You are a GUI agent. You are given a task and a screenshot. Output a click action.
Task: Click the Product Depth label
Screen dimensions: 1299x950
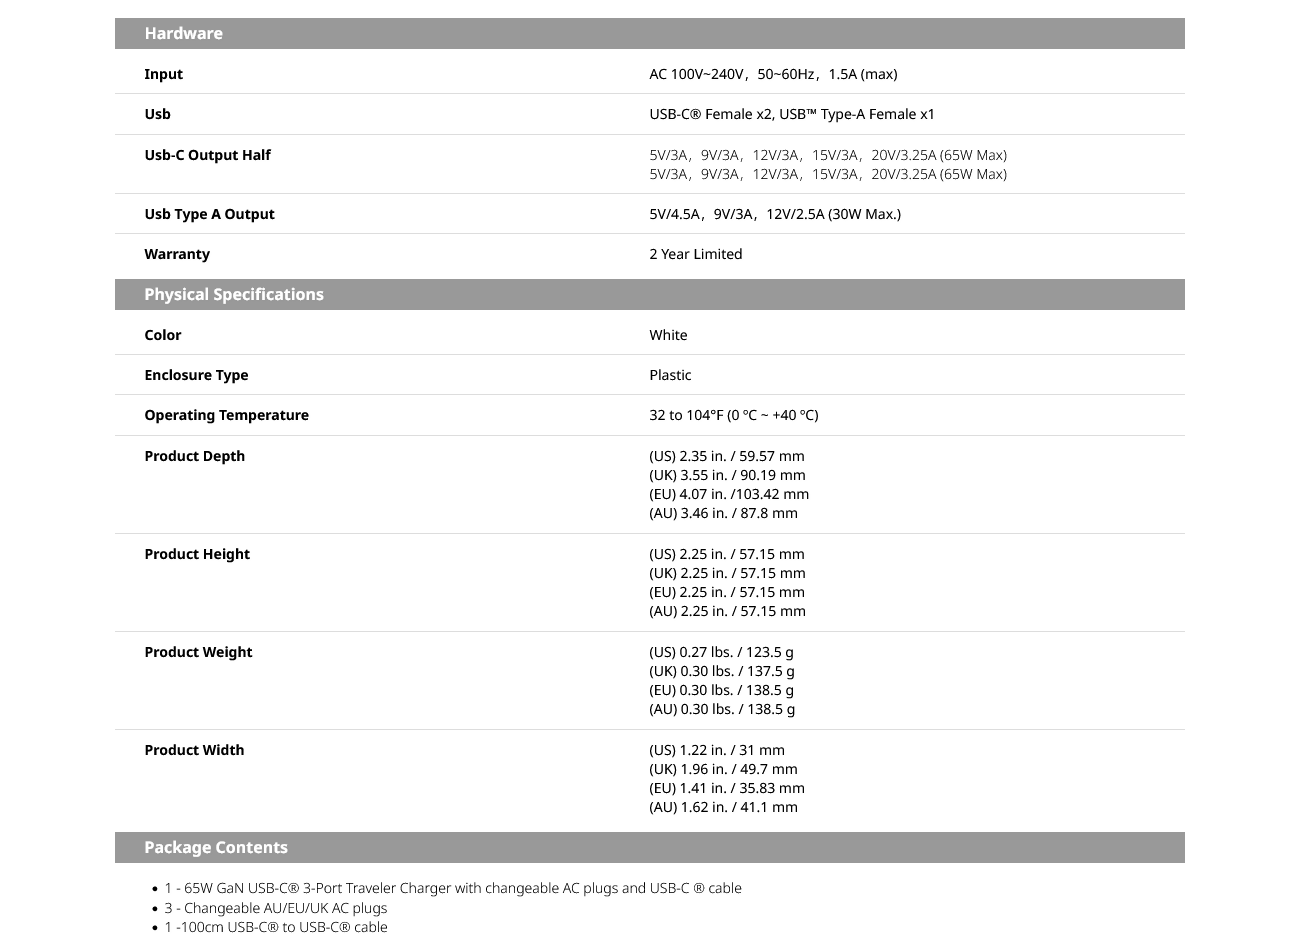point(194,456)
